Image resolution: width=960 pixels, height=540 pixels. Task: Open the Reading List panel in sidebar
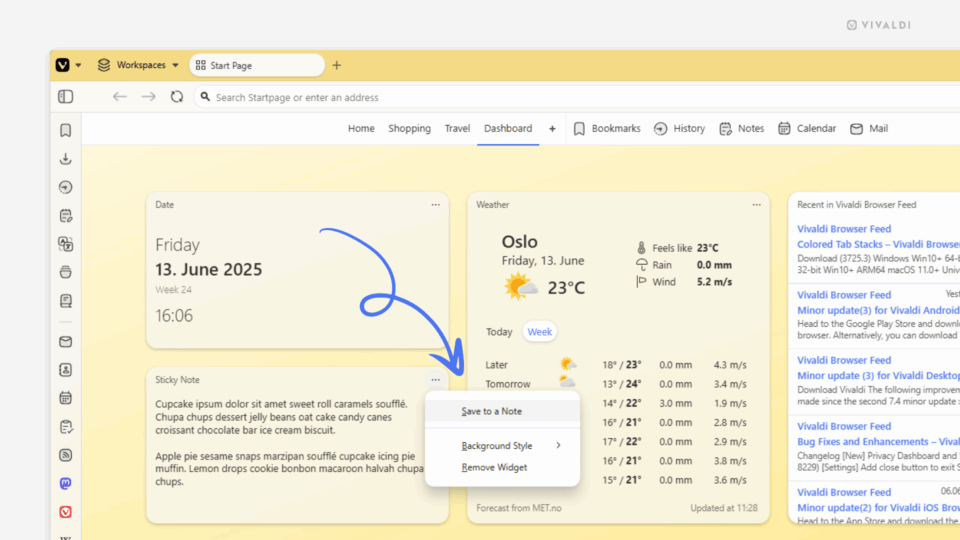coord(66,301)
